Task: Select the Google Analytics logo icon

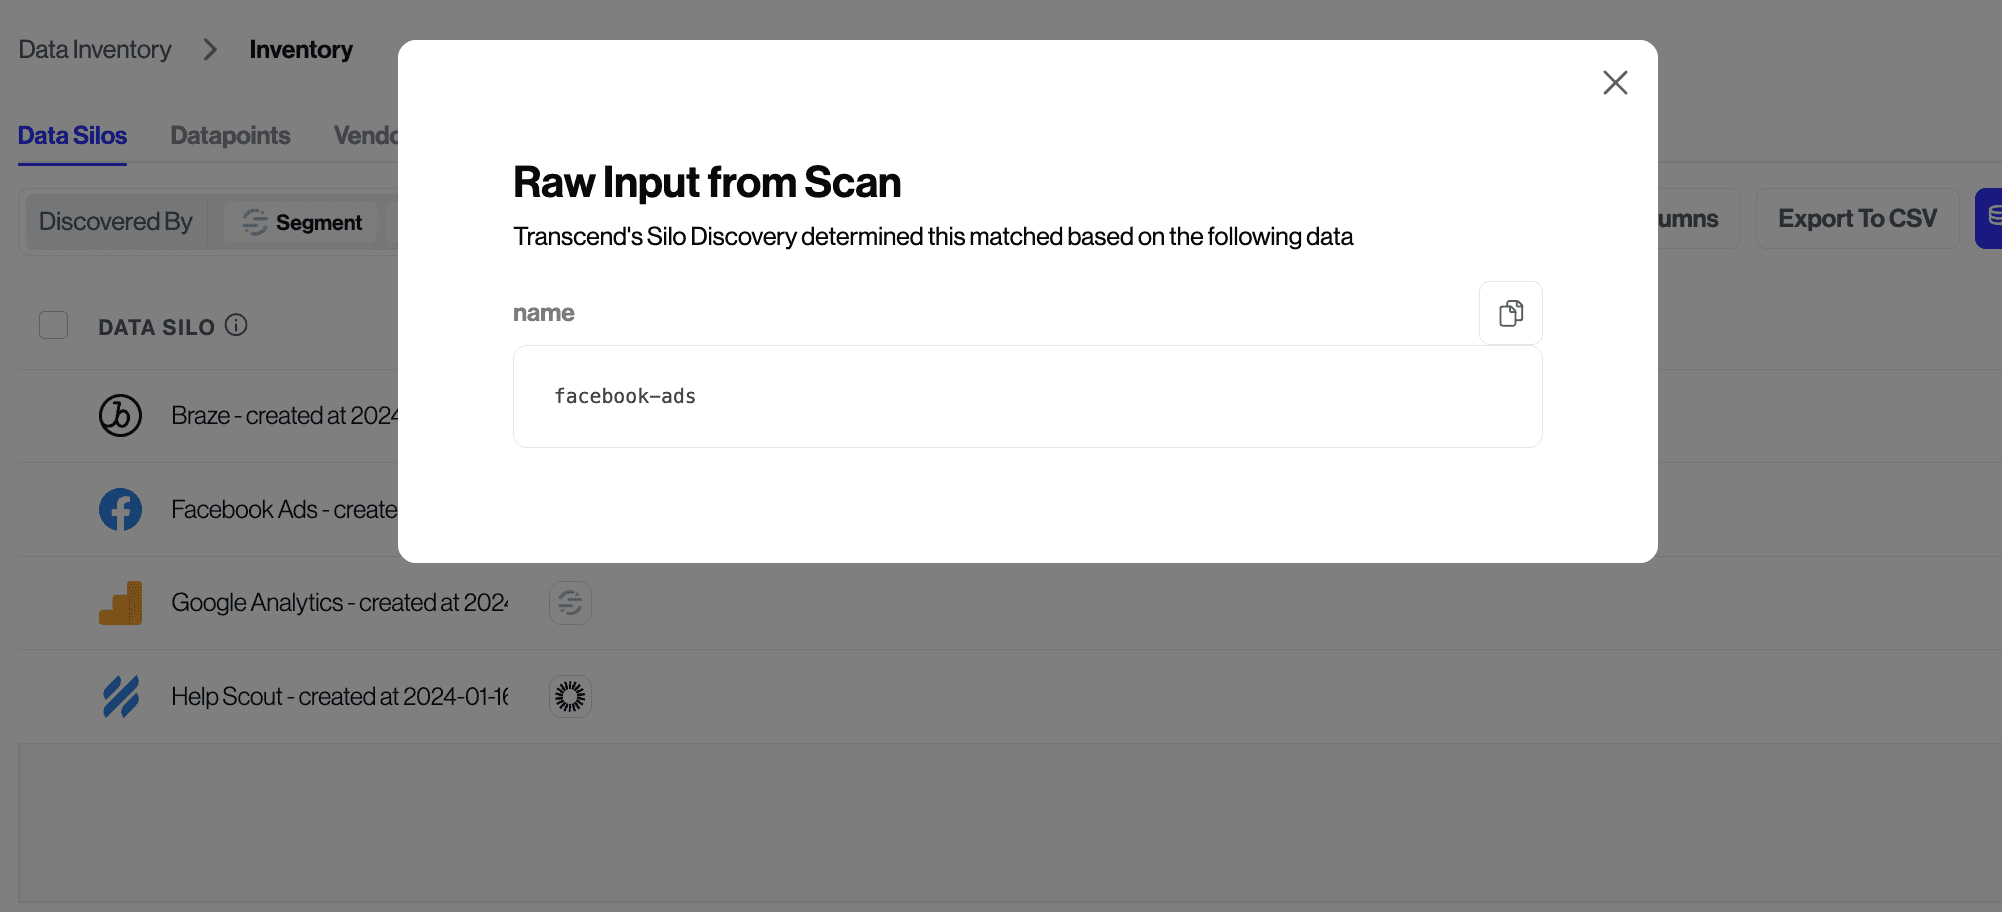Action: coord(120,602)
